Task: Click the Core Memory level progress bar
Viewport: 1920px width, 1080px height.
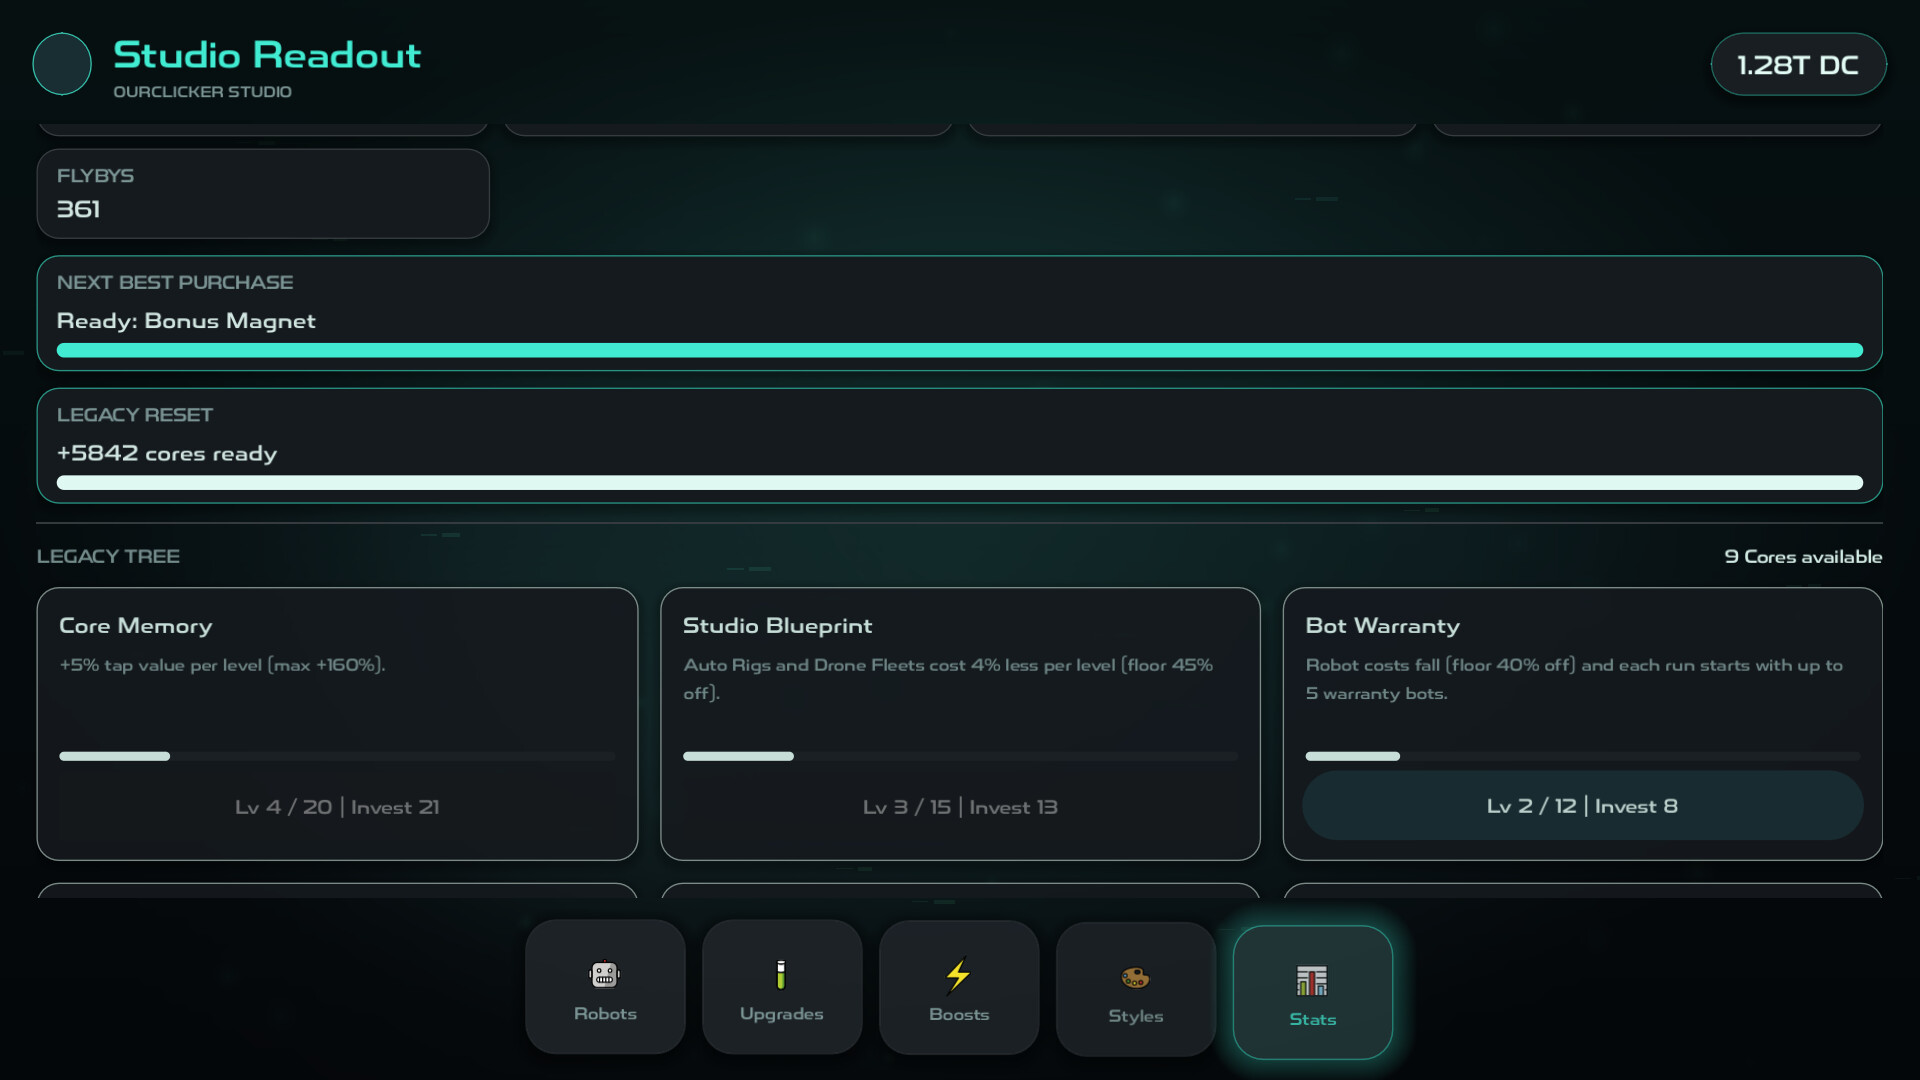Action: [x=337, y=756]
